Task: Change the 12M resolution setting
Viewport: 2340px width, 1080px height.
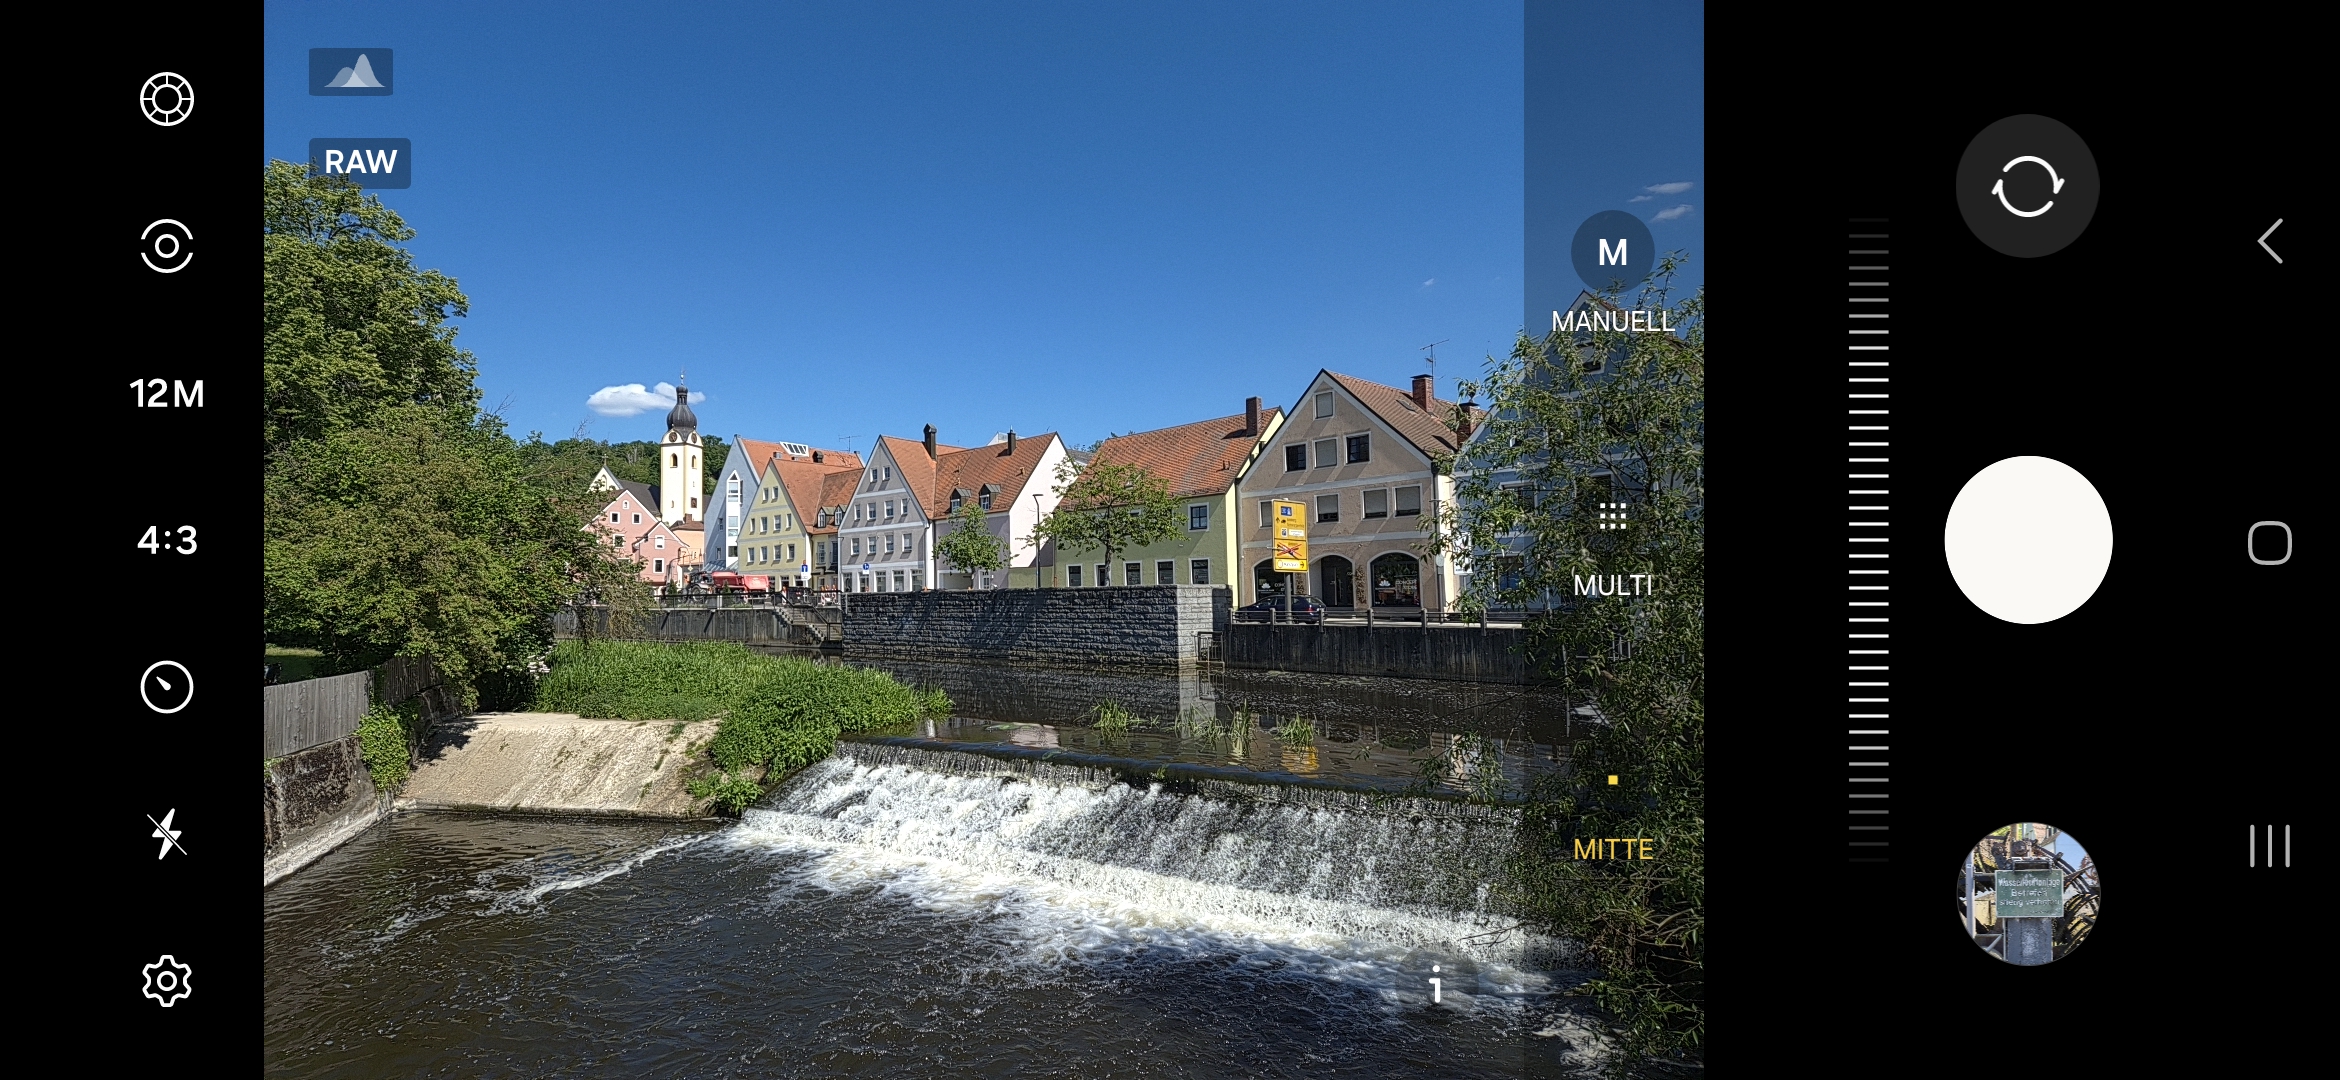Action: click(166, 393)
